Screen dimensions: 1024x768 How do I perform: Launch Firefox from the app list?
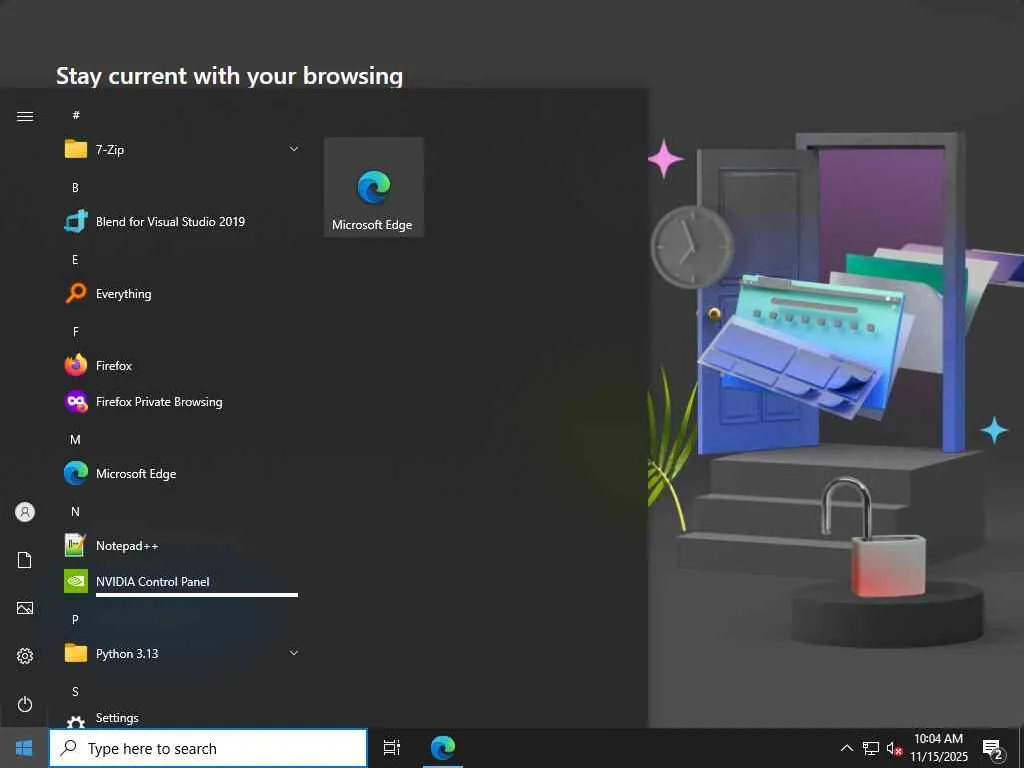[x=182, y=366]
